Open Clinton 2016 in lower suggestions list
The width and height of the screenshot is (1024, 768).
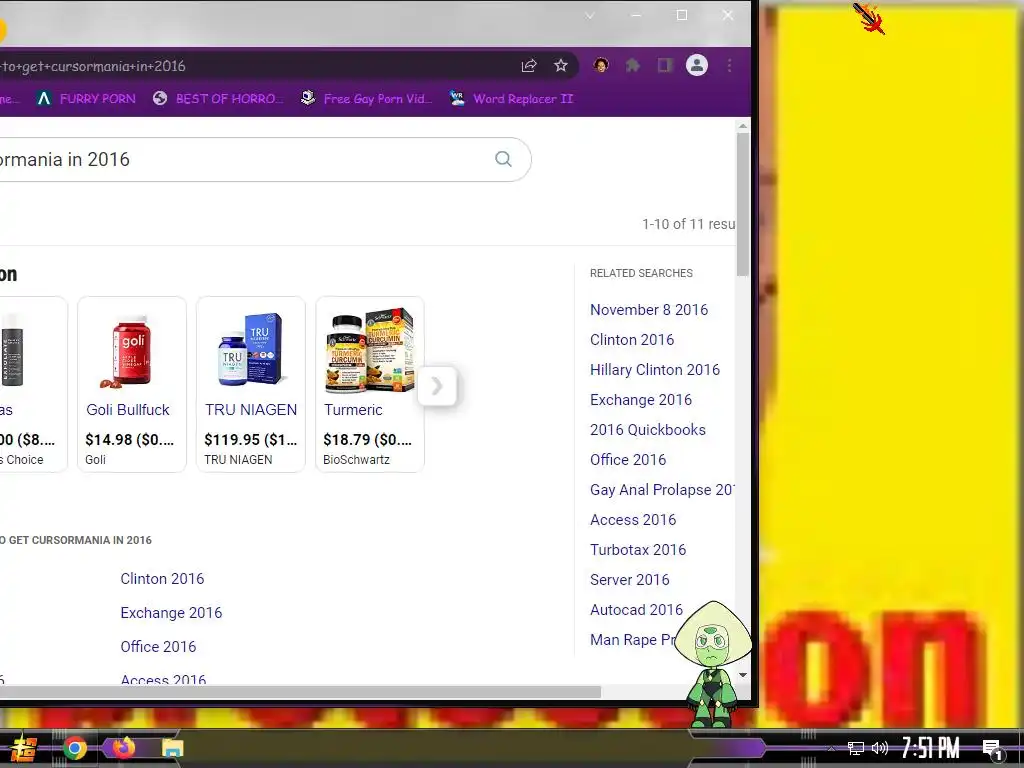[x=162, y=579]
